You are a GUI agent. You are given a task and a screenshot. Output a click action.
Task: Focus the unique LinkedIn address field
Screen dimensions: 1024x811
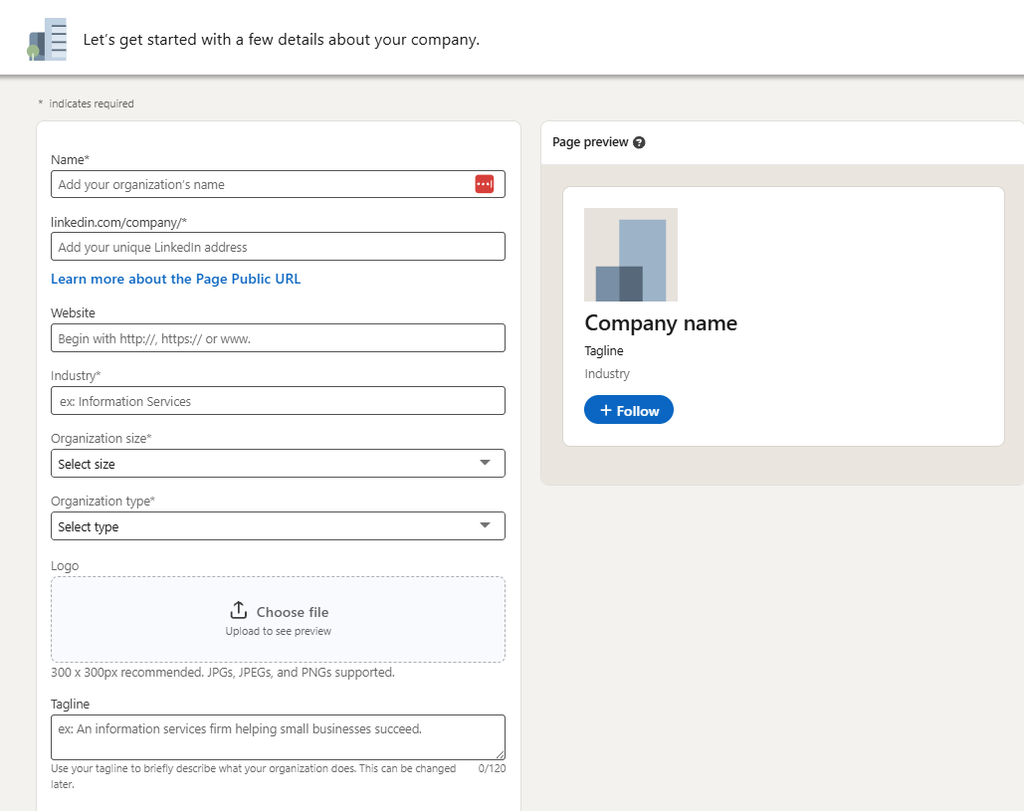coord(278,247)
